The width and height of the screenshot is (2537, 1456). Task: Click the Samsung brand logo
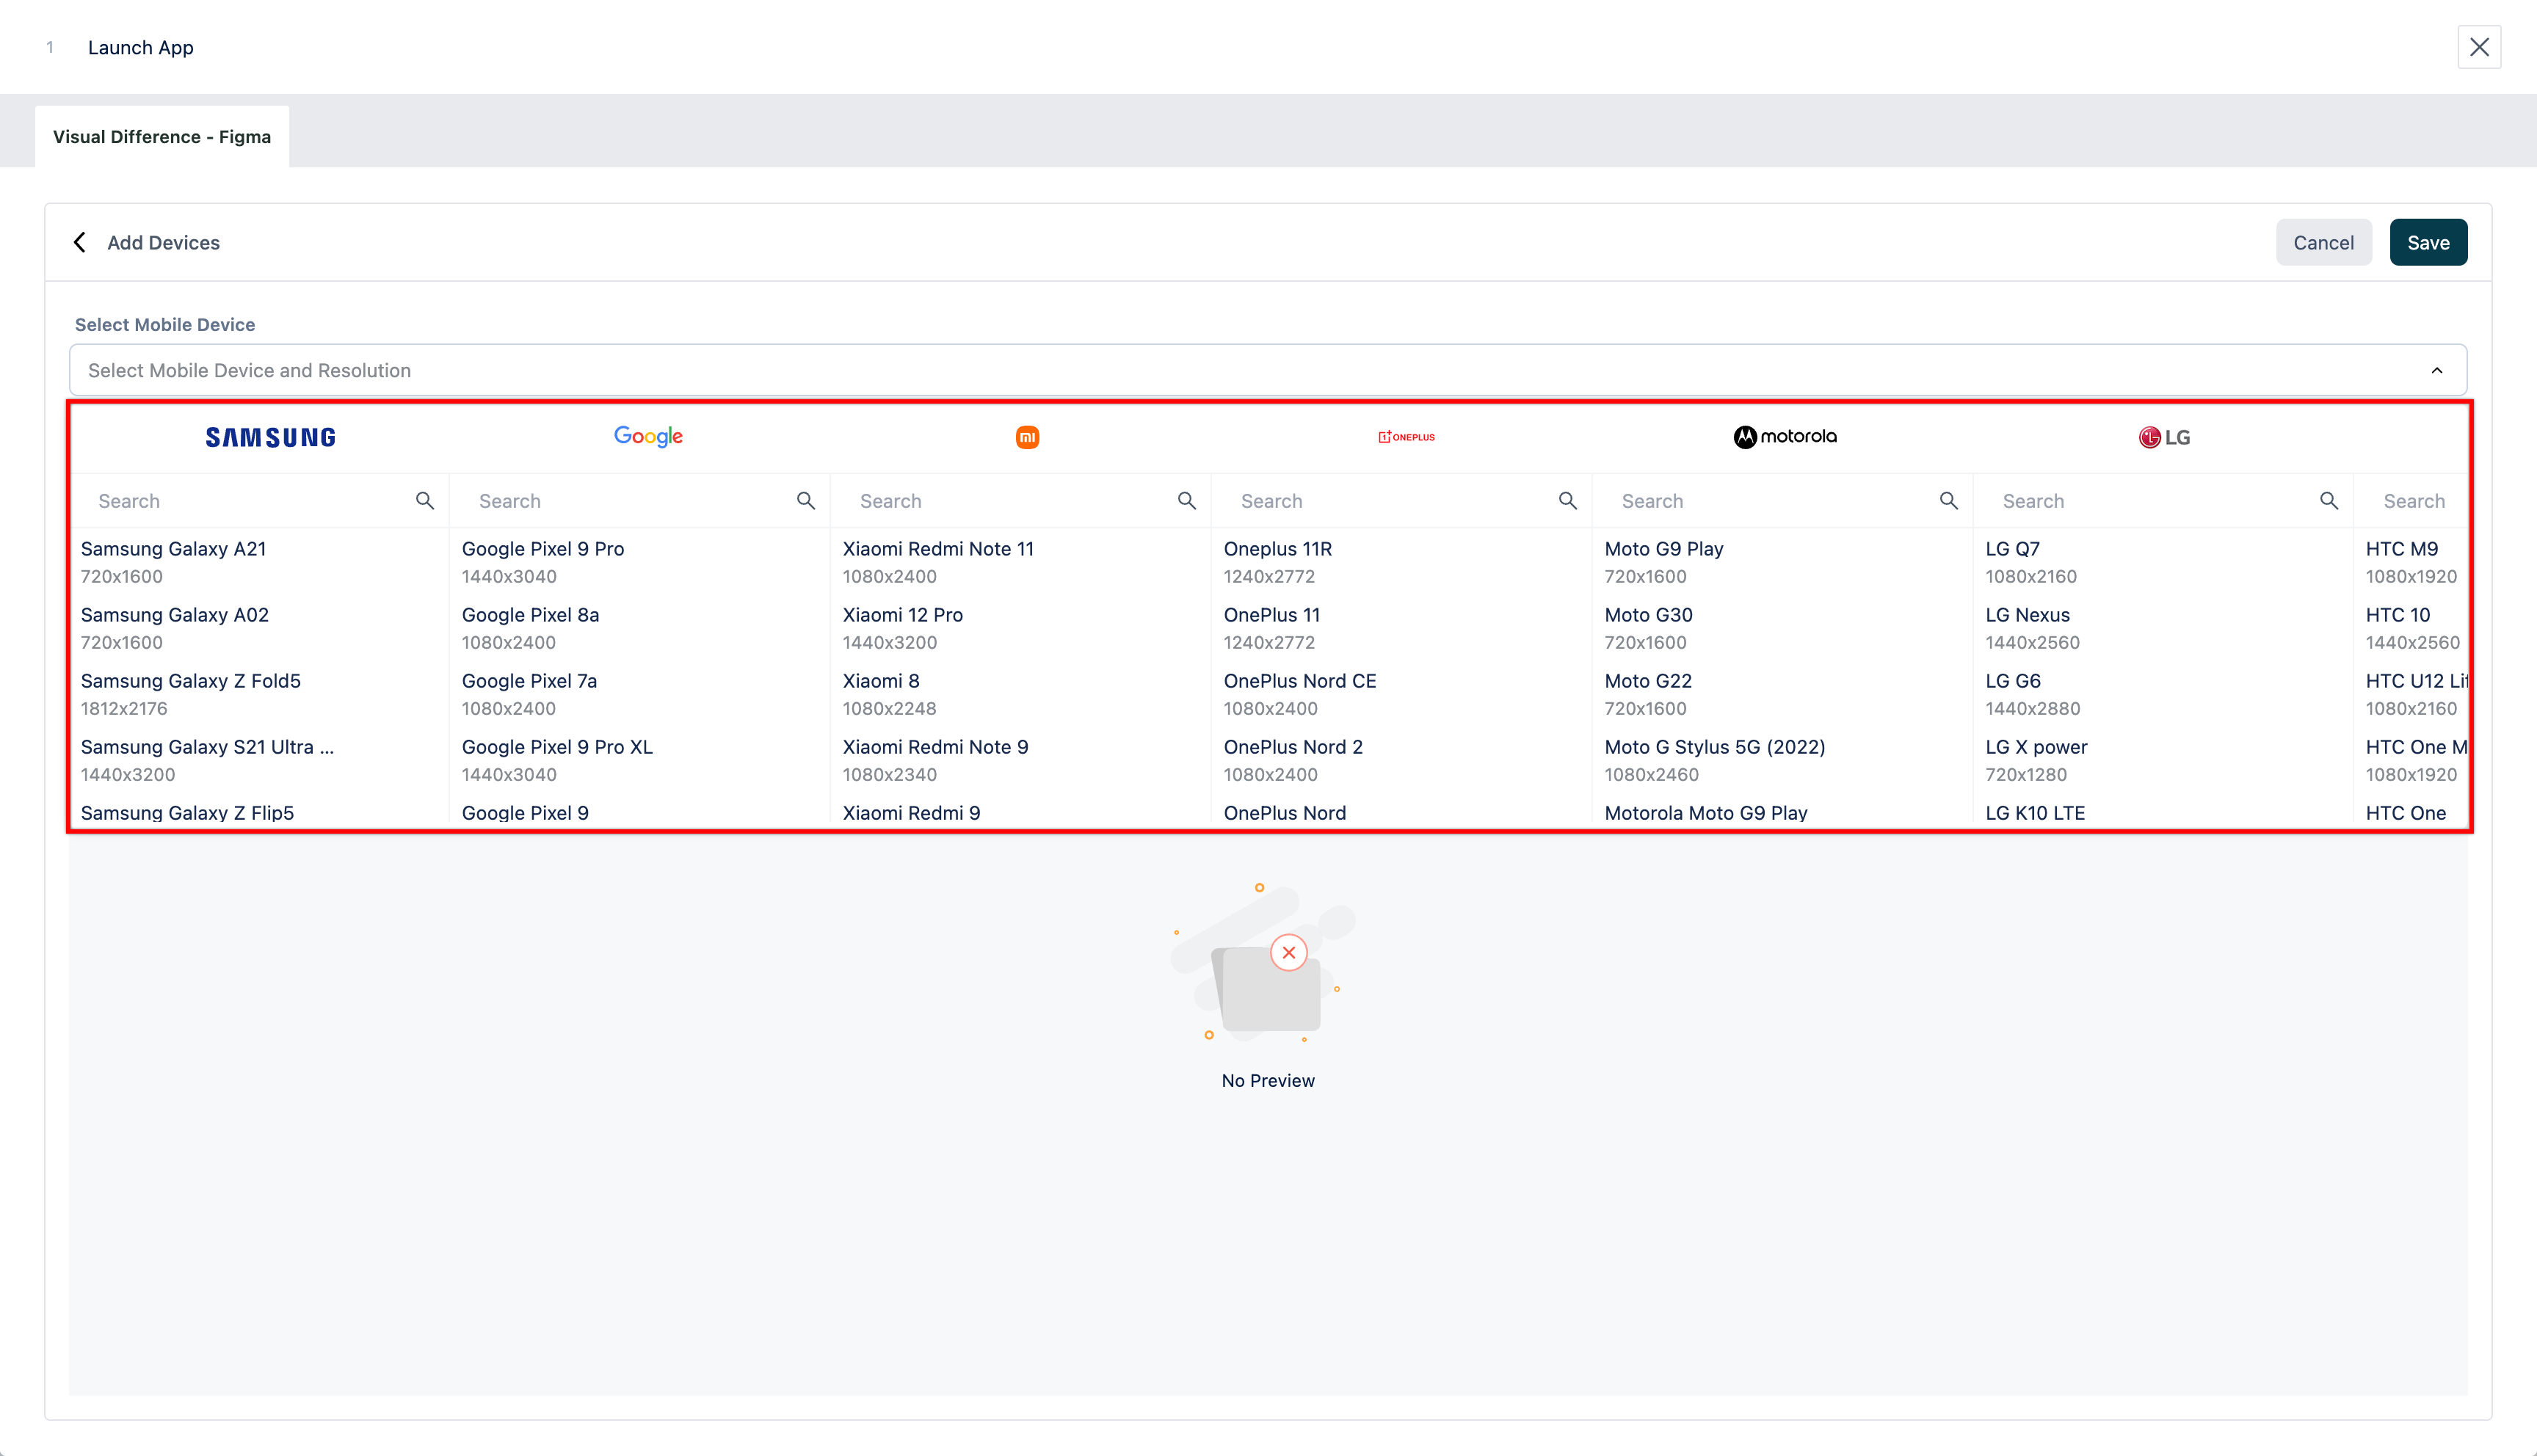pos(270,437)
